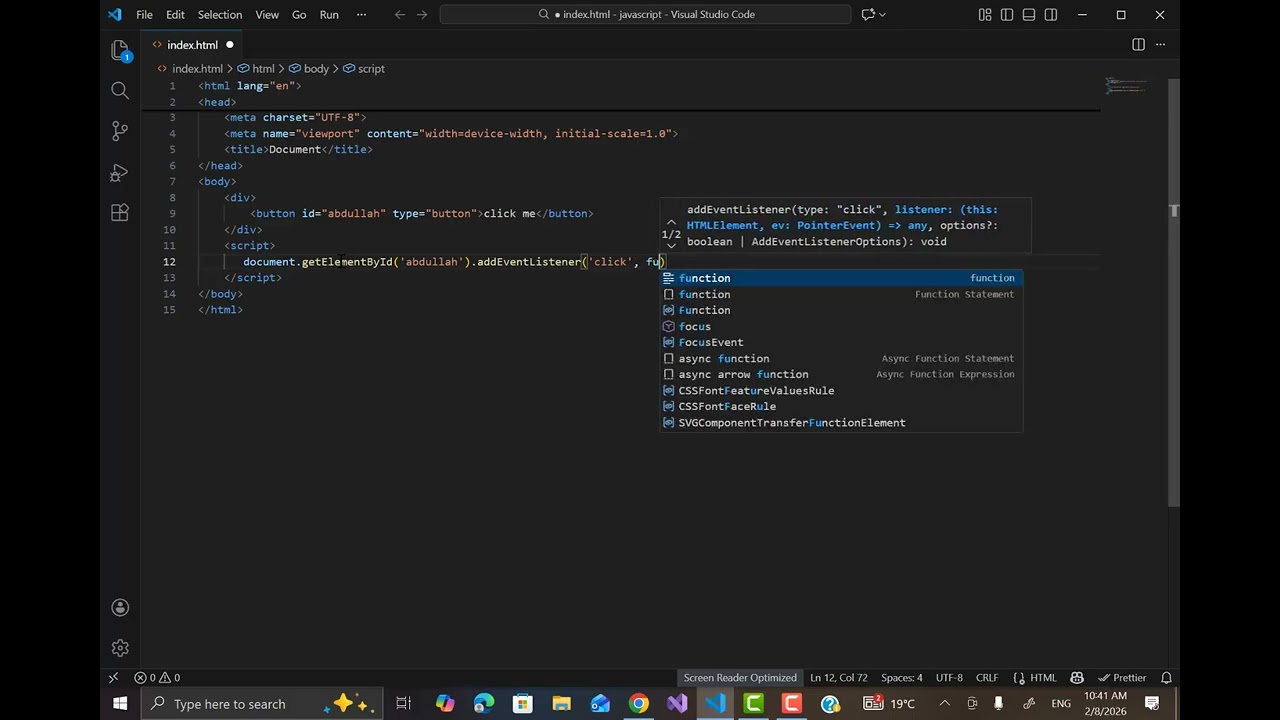1280x720 pixels.
Task: Click the editor minimap preview
Action: (1126, 86)
